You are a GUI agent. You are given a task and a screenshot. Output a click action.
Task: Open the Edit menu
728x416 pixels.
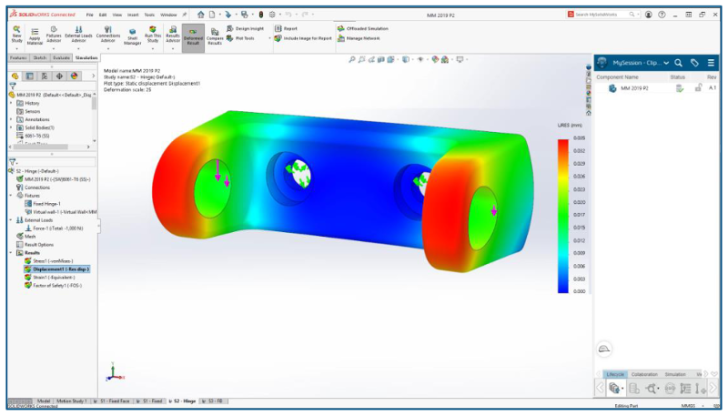click(x=103, y=15)
